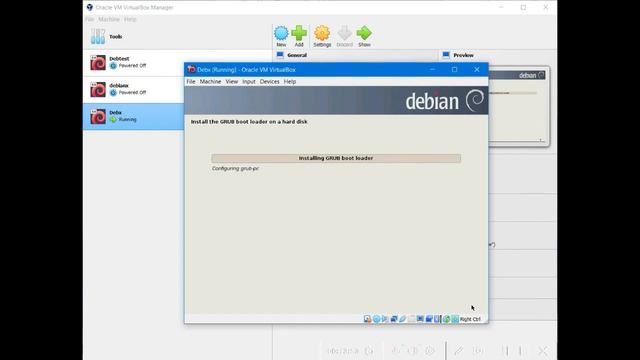640x360 pixels.
Task: Click the display icon in VM status bar
Action: coord(420,319)
